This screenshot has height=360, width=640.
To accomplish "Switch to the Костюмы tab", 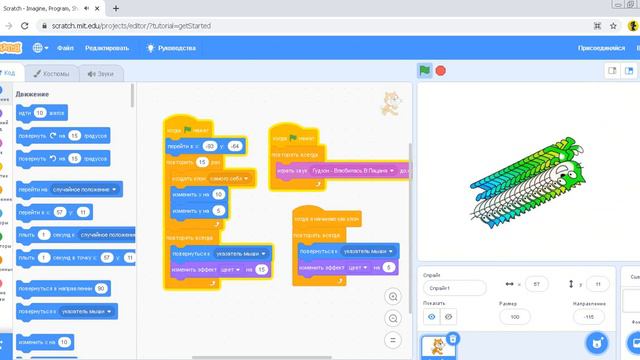I will pyautogui.click(x=52, y=73).
